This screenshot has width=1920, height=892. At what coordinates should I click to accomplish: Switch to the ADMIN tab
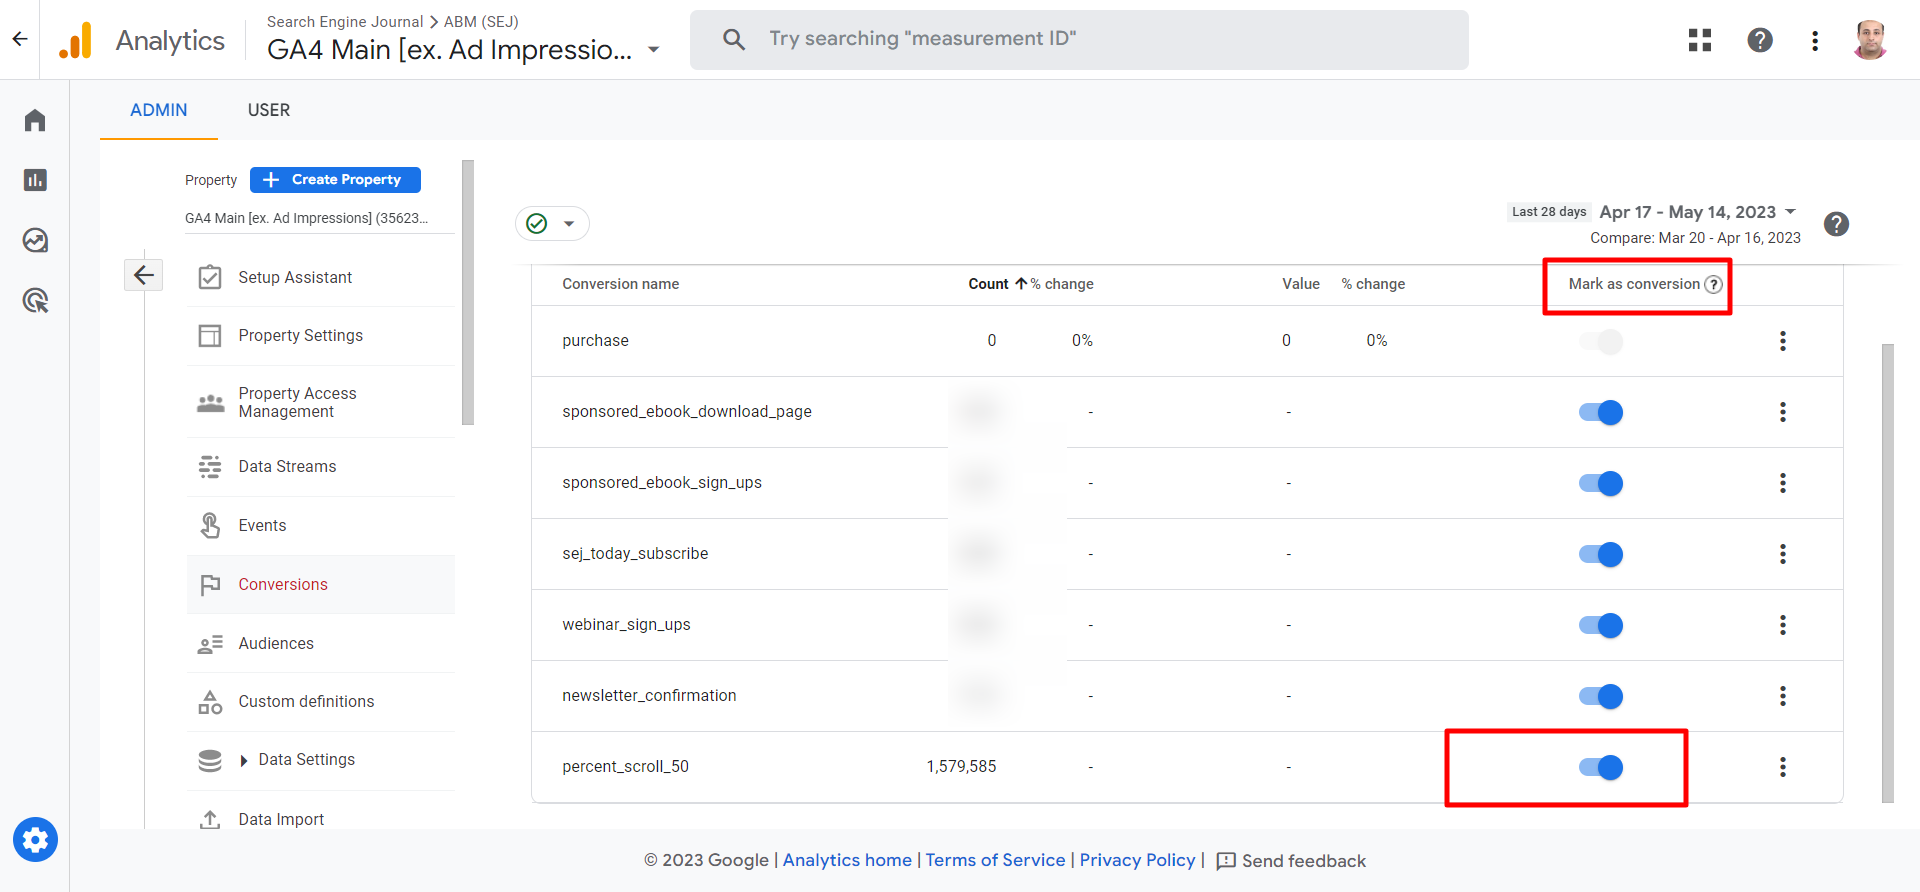[159, 110]
